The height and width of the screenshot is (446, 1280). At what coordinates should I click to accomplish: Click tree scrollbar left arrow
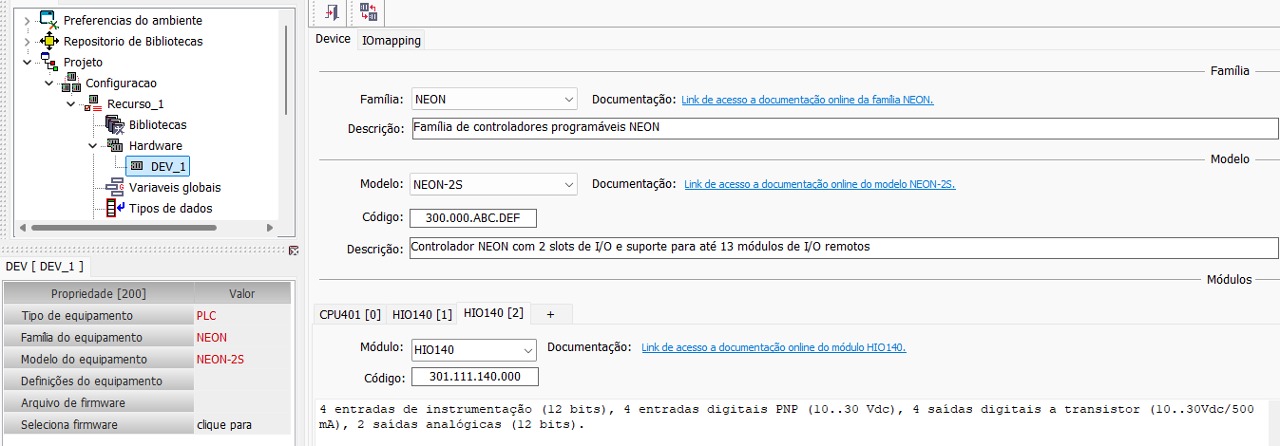click(x=22, y=228)
